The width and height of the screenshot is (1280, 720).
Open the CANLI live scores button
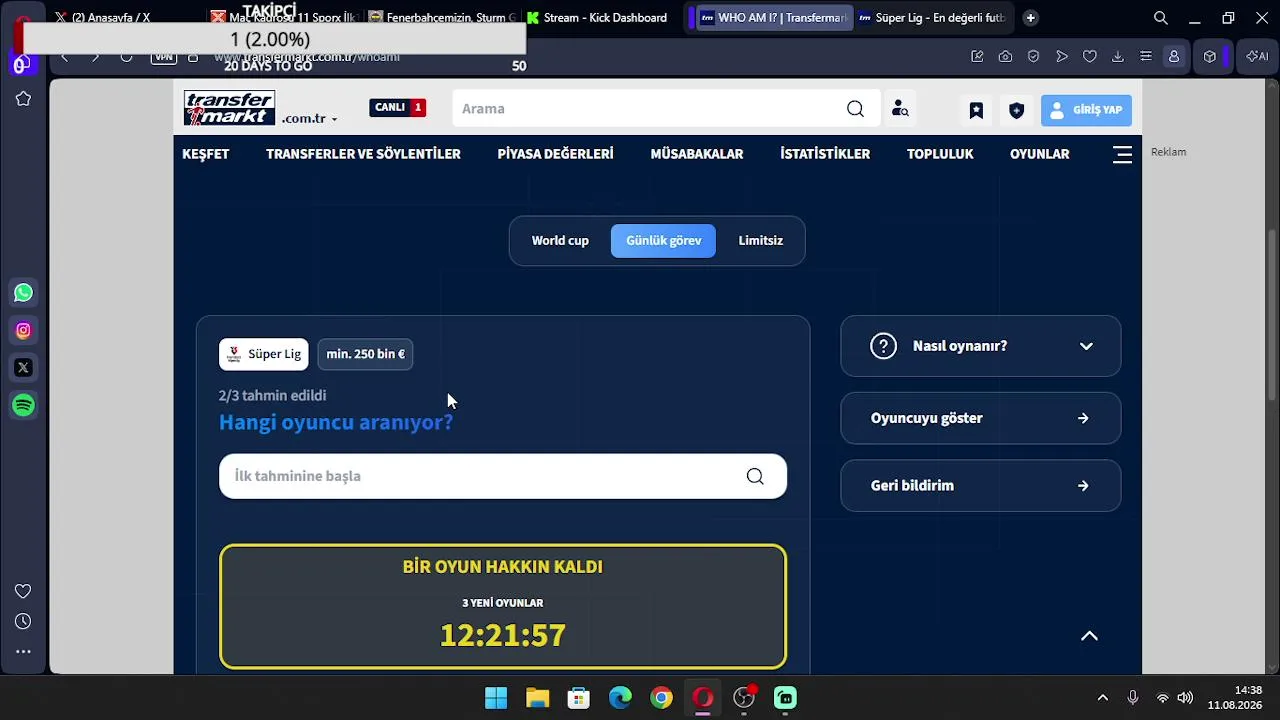point(398,107)
